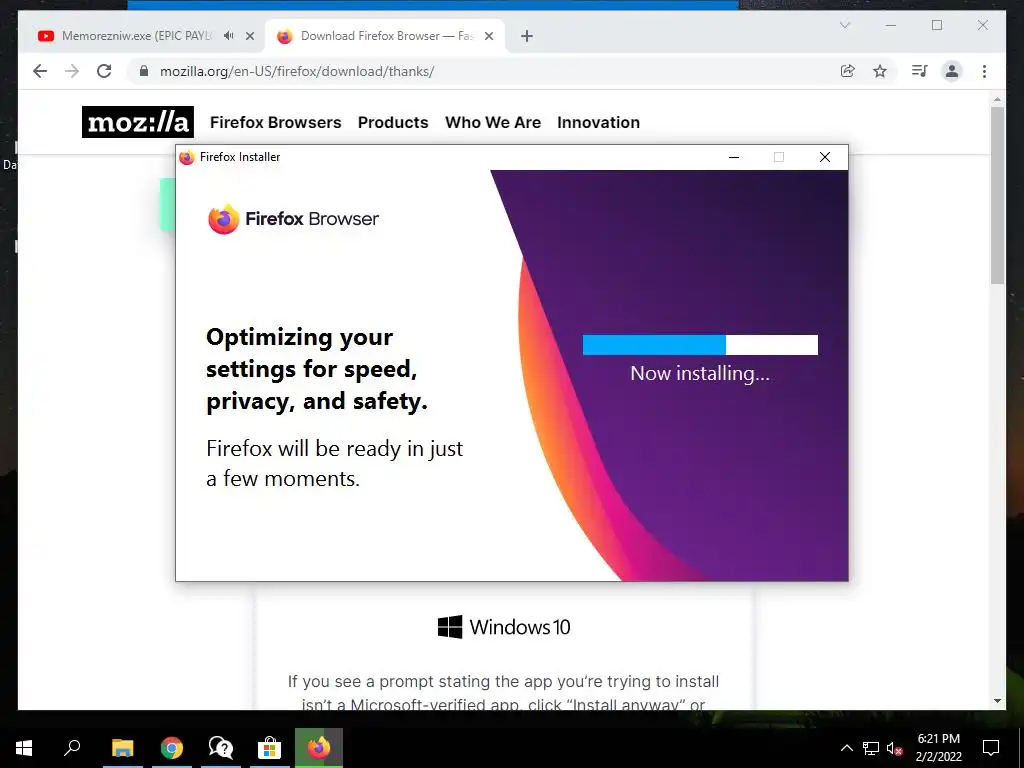This screenshot has height=768, width=1024.
Task: Click the muted volume tray icon
Action: [894, 748]
